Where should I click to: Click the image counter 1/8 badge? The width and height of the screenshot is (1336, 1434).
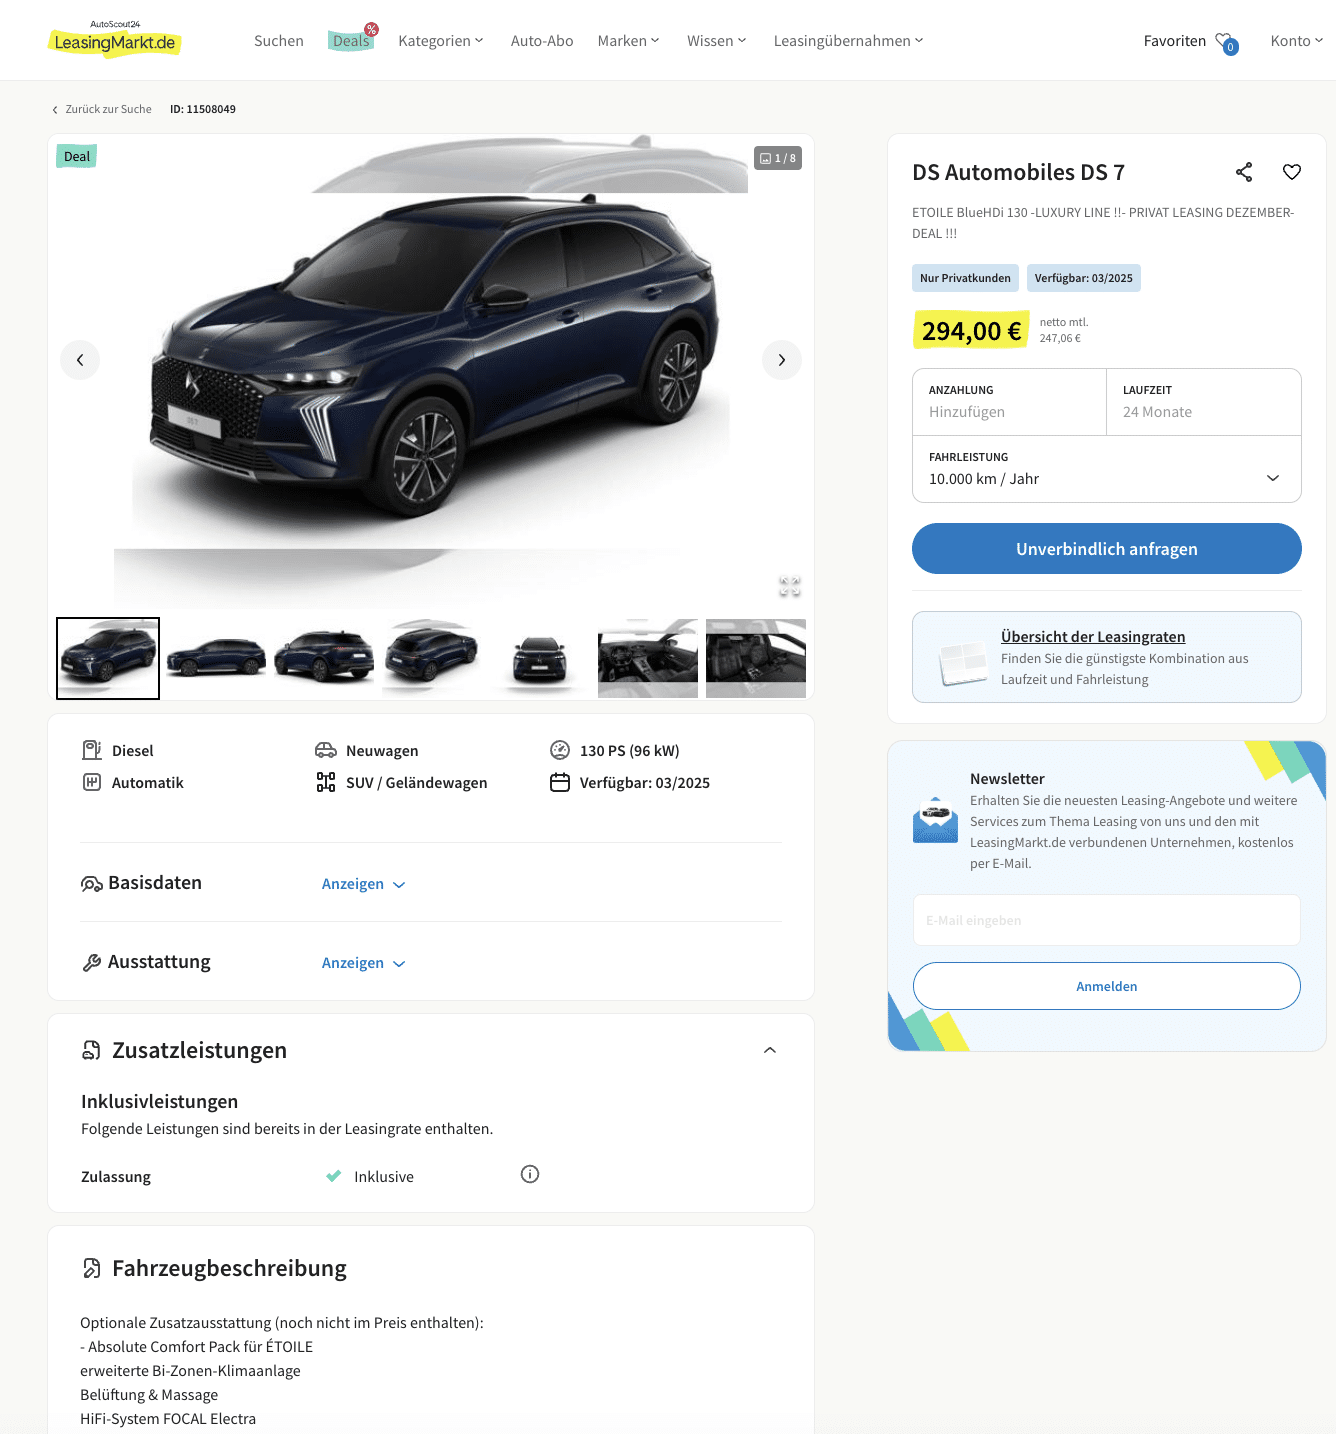(x=778, y=158)
